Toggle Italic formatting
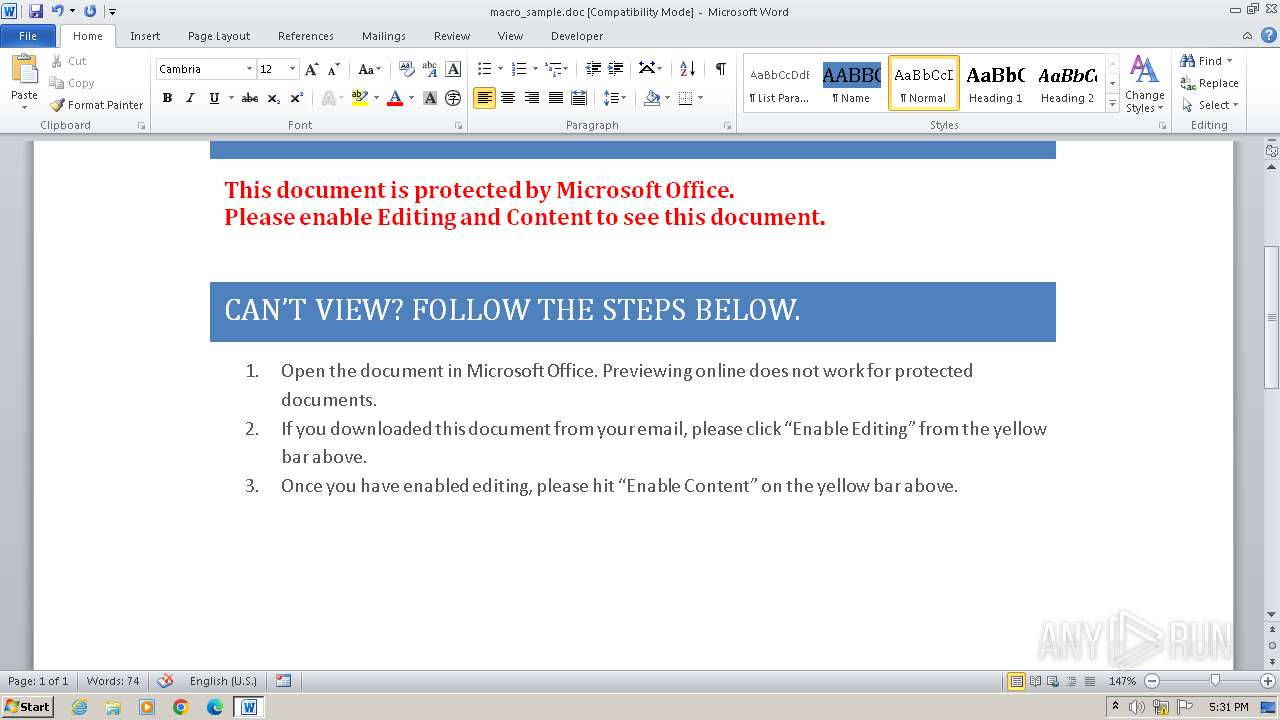Image resolution: width=1280 pixels, height=720 pixels. [x=190, y=98]
